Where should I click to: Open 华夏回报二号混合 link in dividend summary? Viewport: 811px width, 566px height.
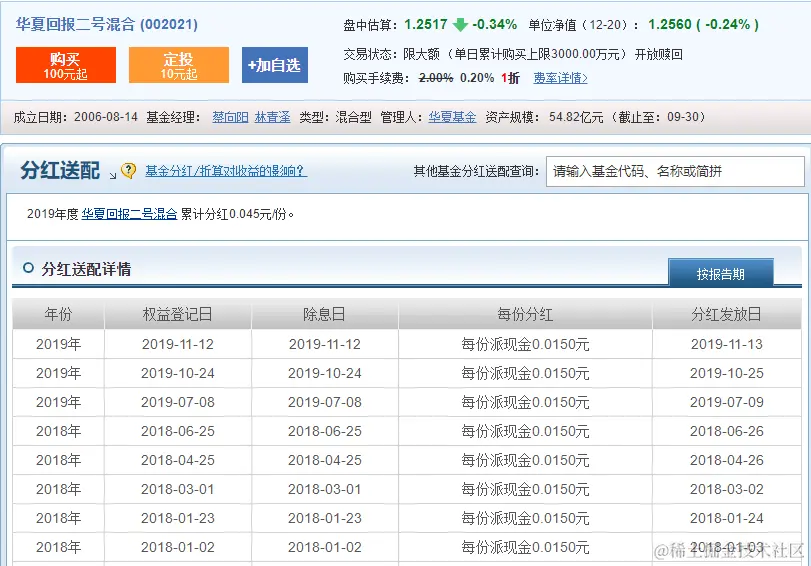pos(129,214)
